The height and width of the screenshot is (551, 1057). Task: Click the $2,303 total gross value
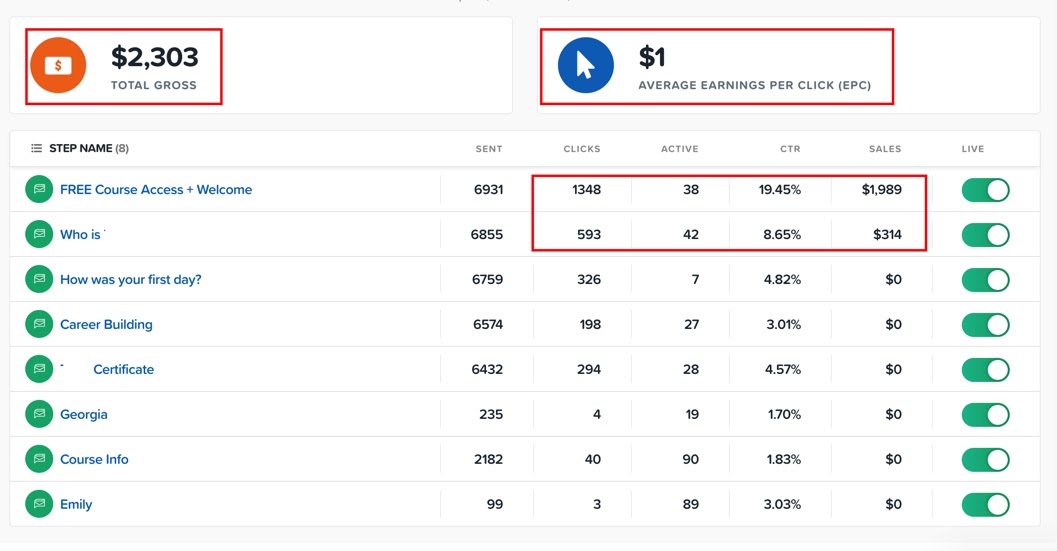(x=155, y=57)
